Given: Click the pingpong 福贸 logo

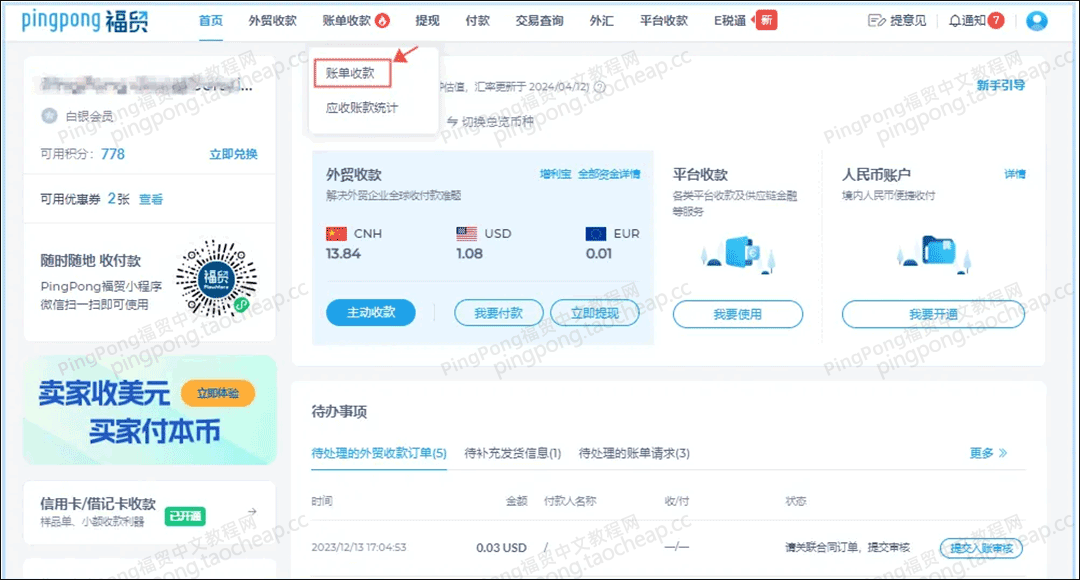Looking at the screenshot, I should pyautogui.click(x=85, y=21).
